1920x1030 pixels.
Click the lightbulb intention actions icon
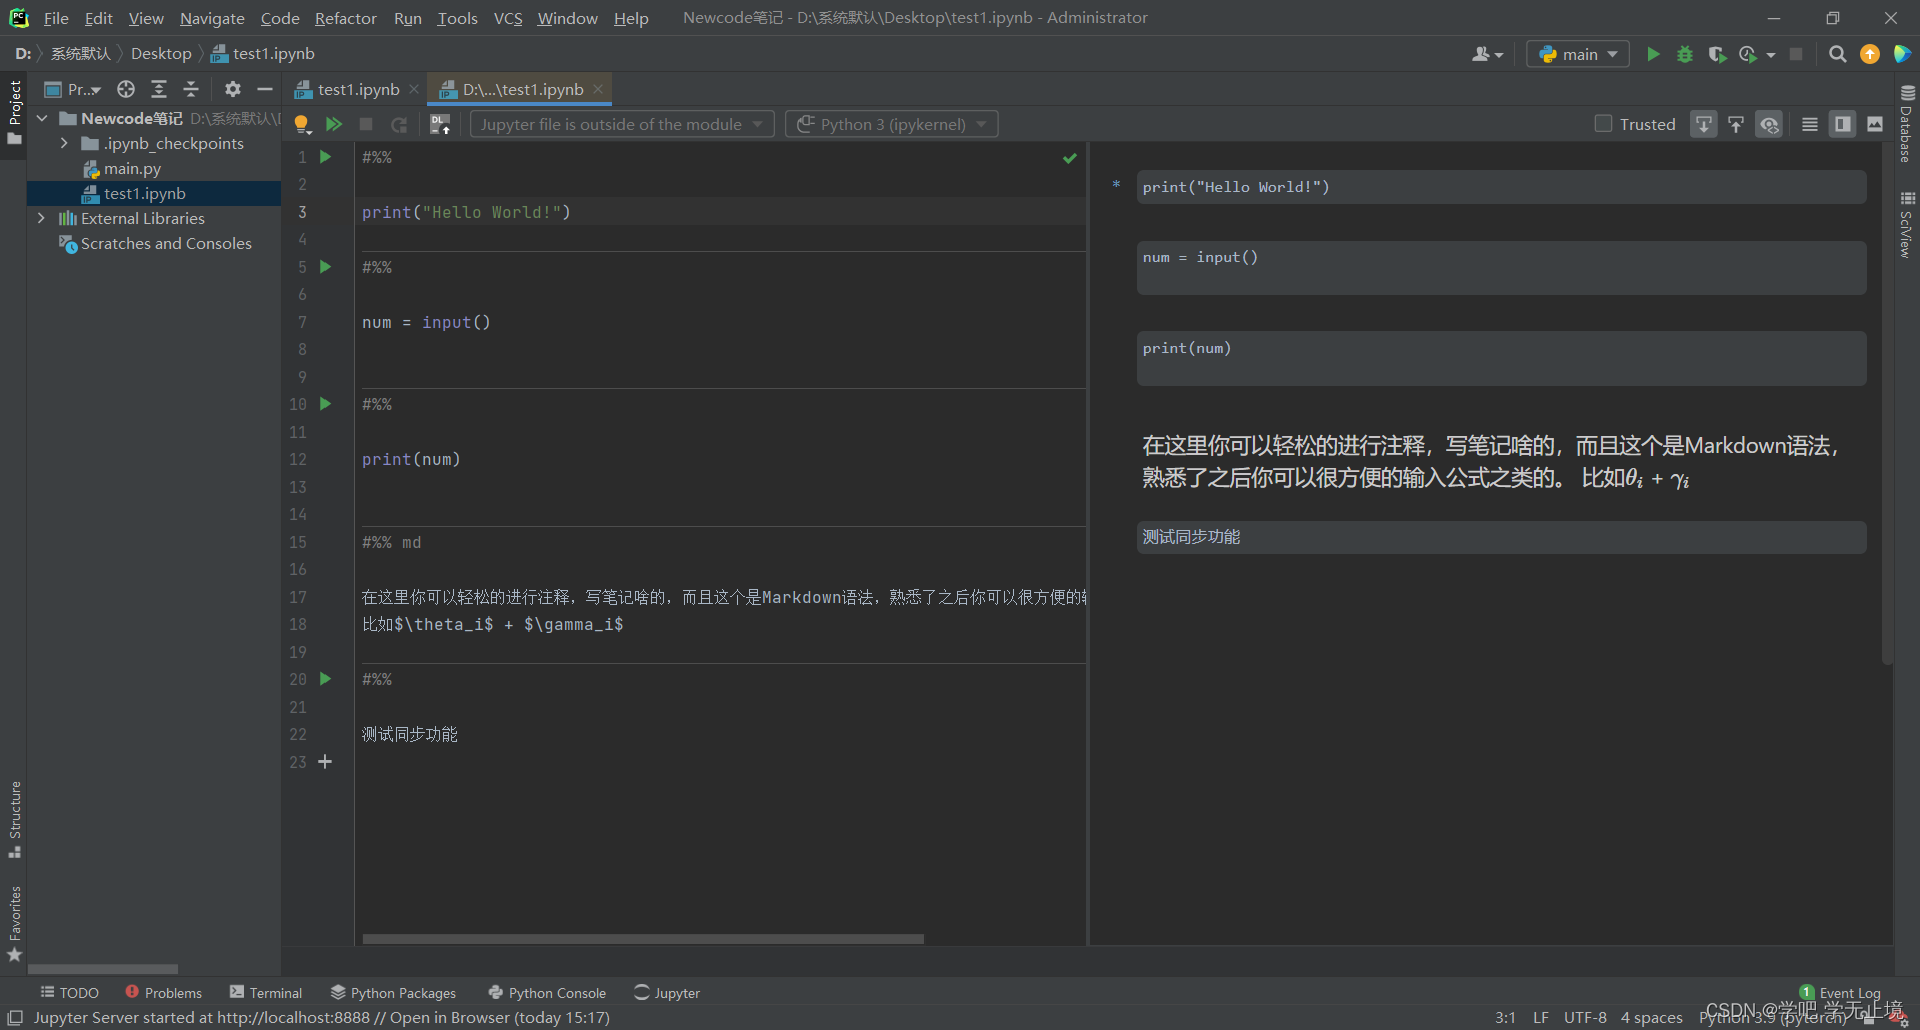302,124
